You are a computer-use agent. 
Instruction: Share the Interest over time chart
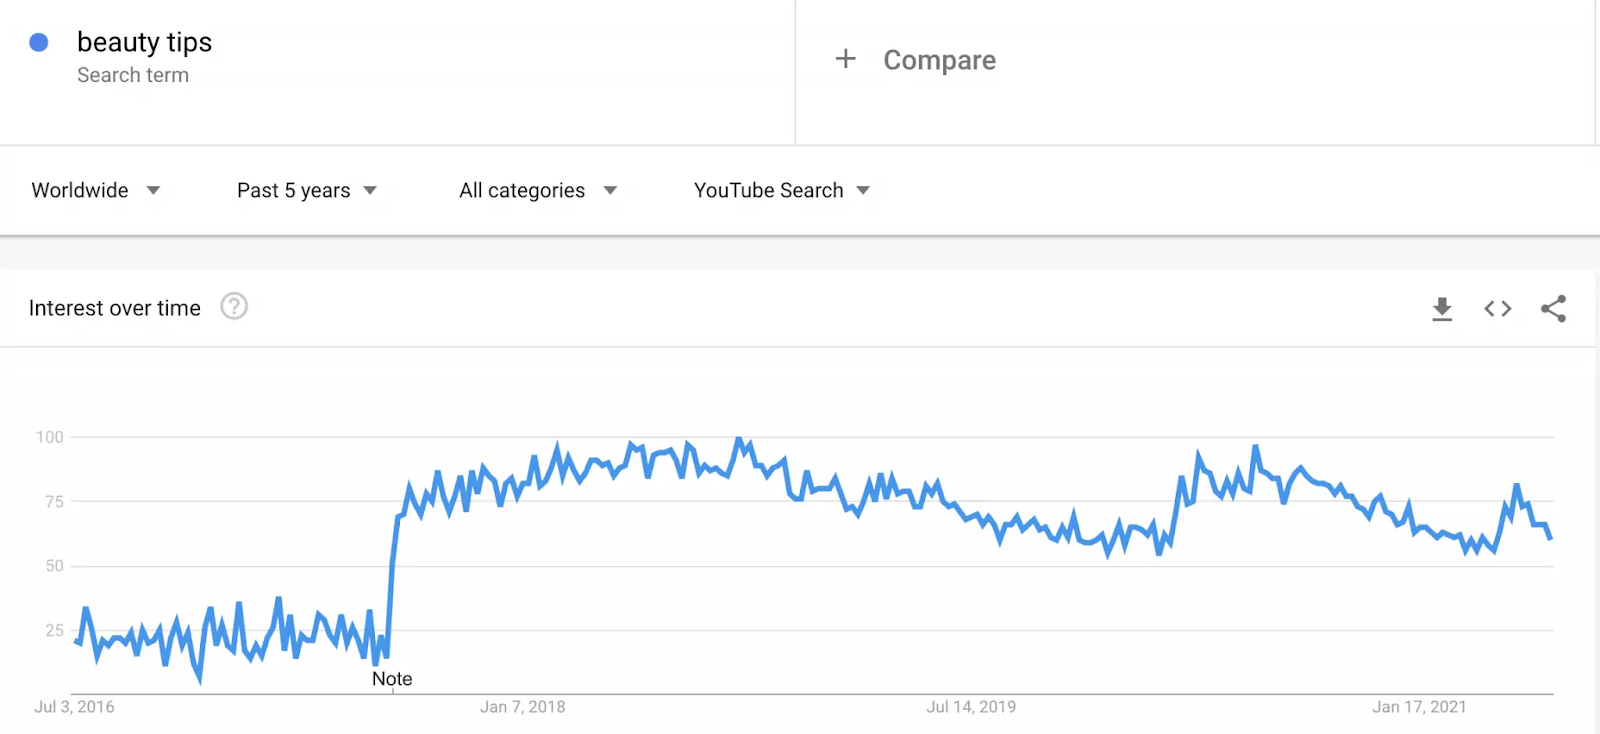coord(1554,309)
